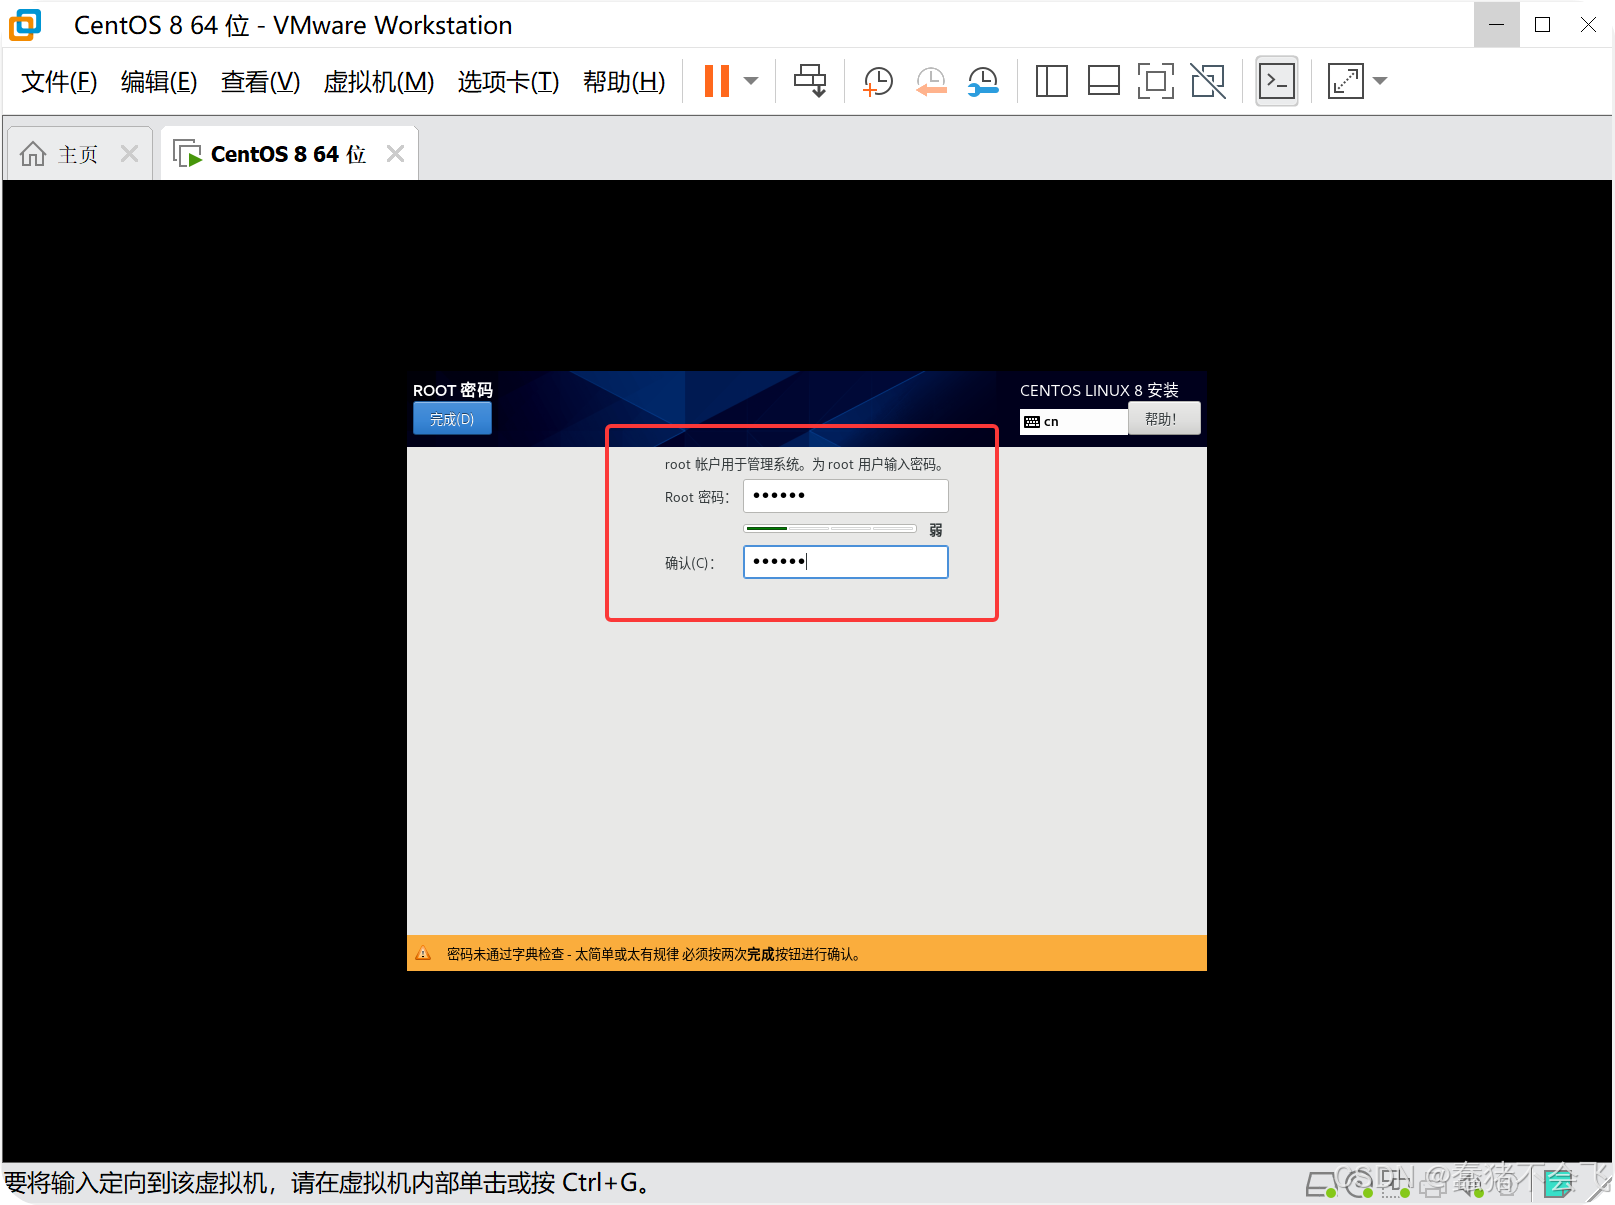Open the 帮助(H) menu
This screenshot has width=1615, height=1205.
click(x=624, y=82)
